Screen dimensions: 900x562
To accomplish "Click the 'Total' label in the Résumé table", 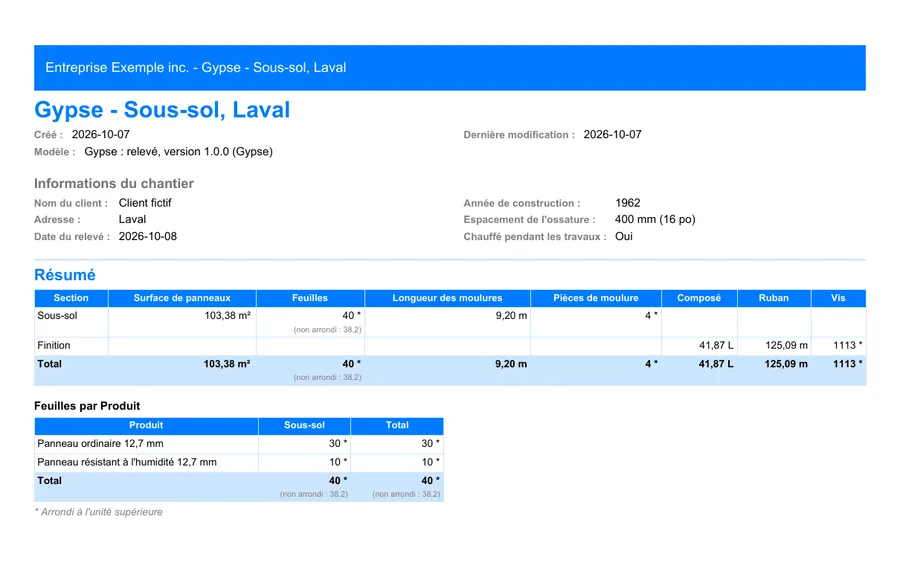I will [49, 364].
